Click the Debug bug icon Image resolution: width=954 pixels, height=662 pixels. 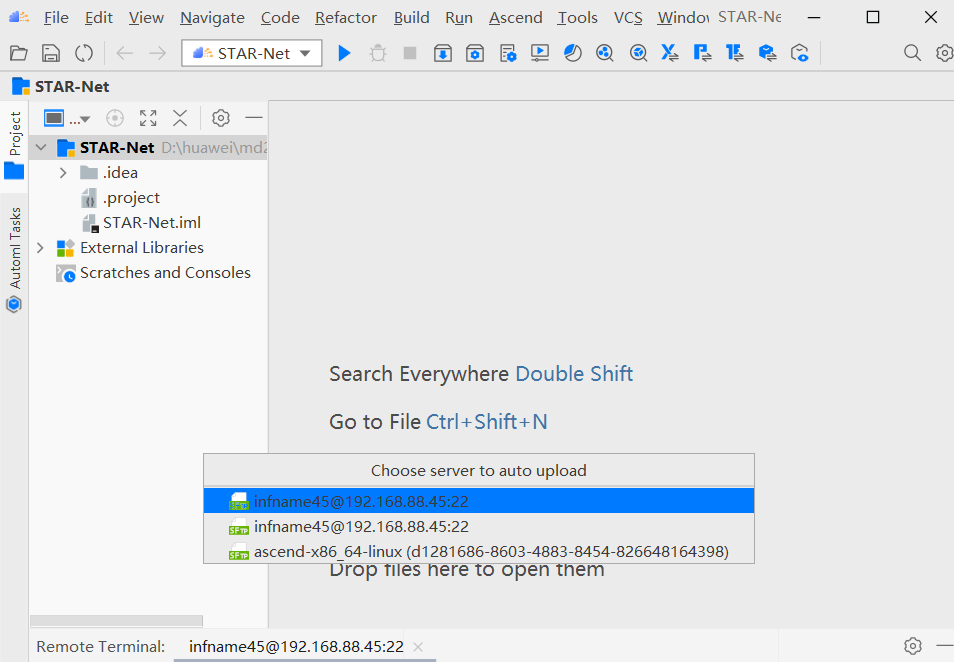pyautogui.click(x=377, y=53)
